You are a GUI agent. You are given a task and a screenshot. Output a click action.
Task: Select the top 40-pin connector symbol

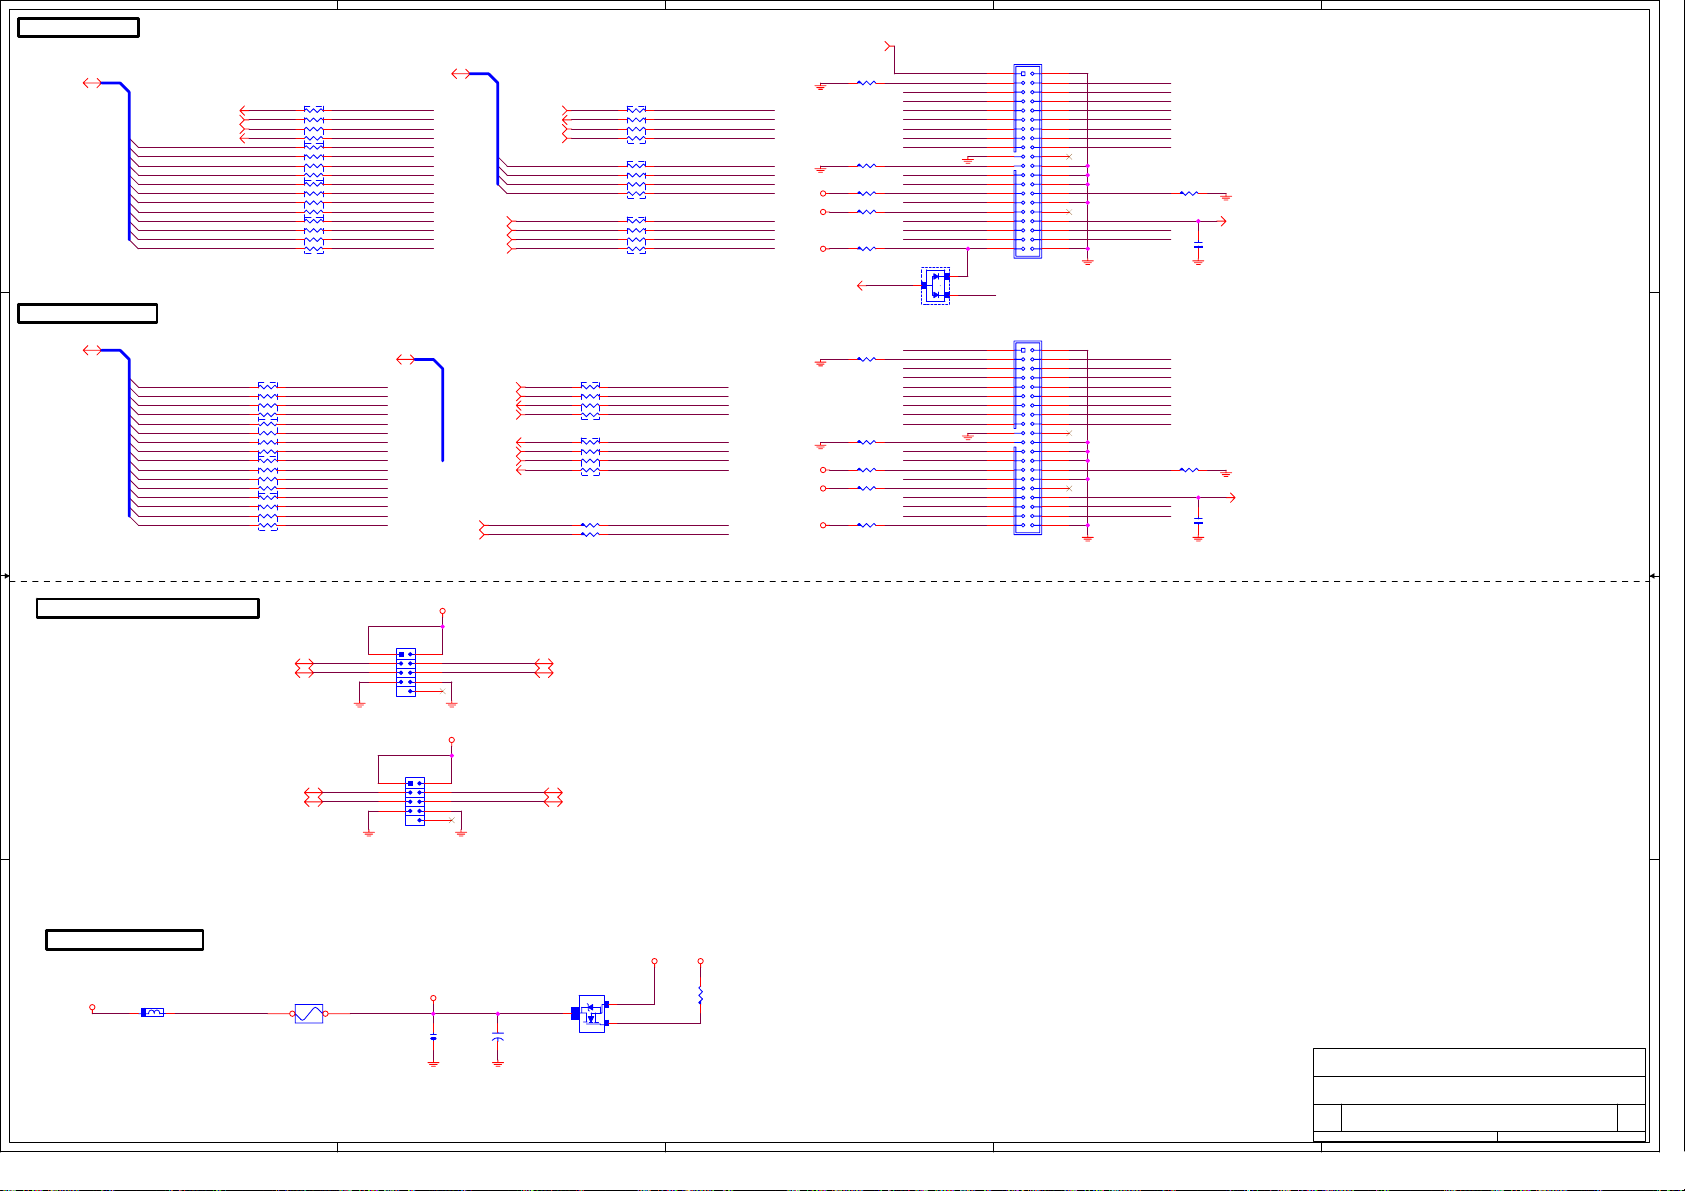pyautogui.click(x=1027, y=162)
